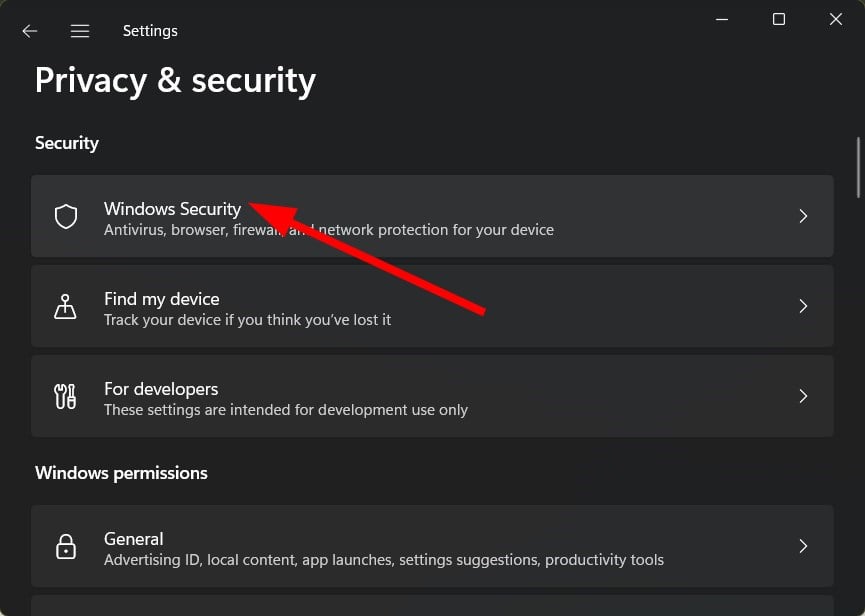Close the Settings window
The image size is (865, 616).
836,19
